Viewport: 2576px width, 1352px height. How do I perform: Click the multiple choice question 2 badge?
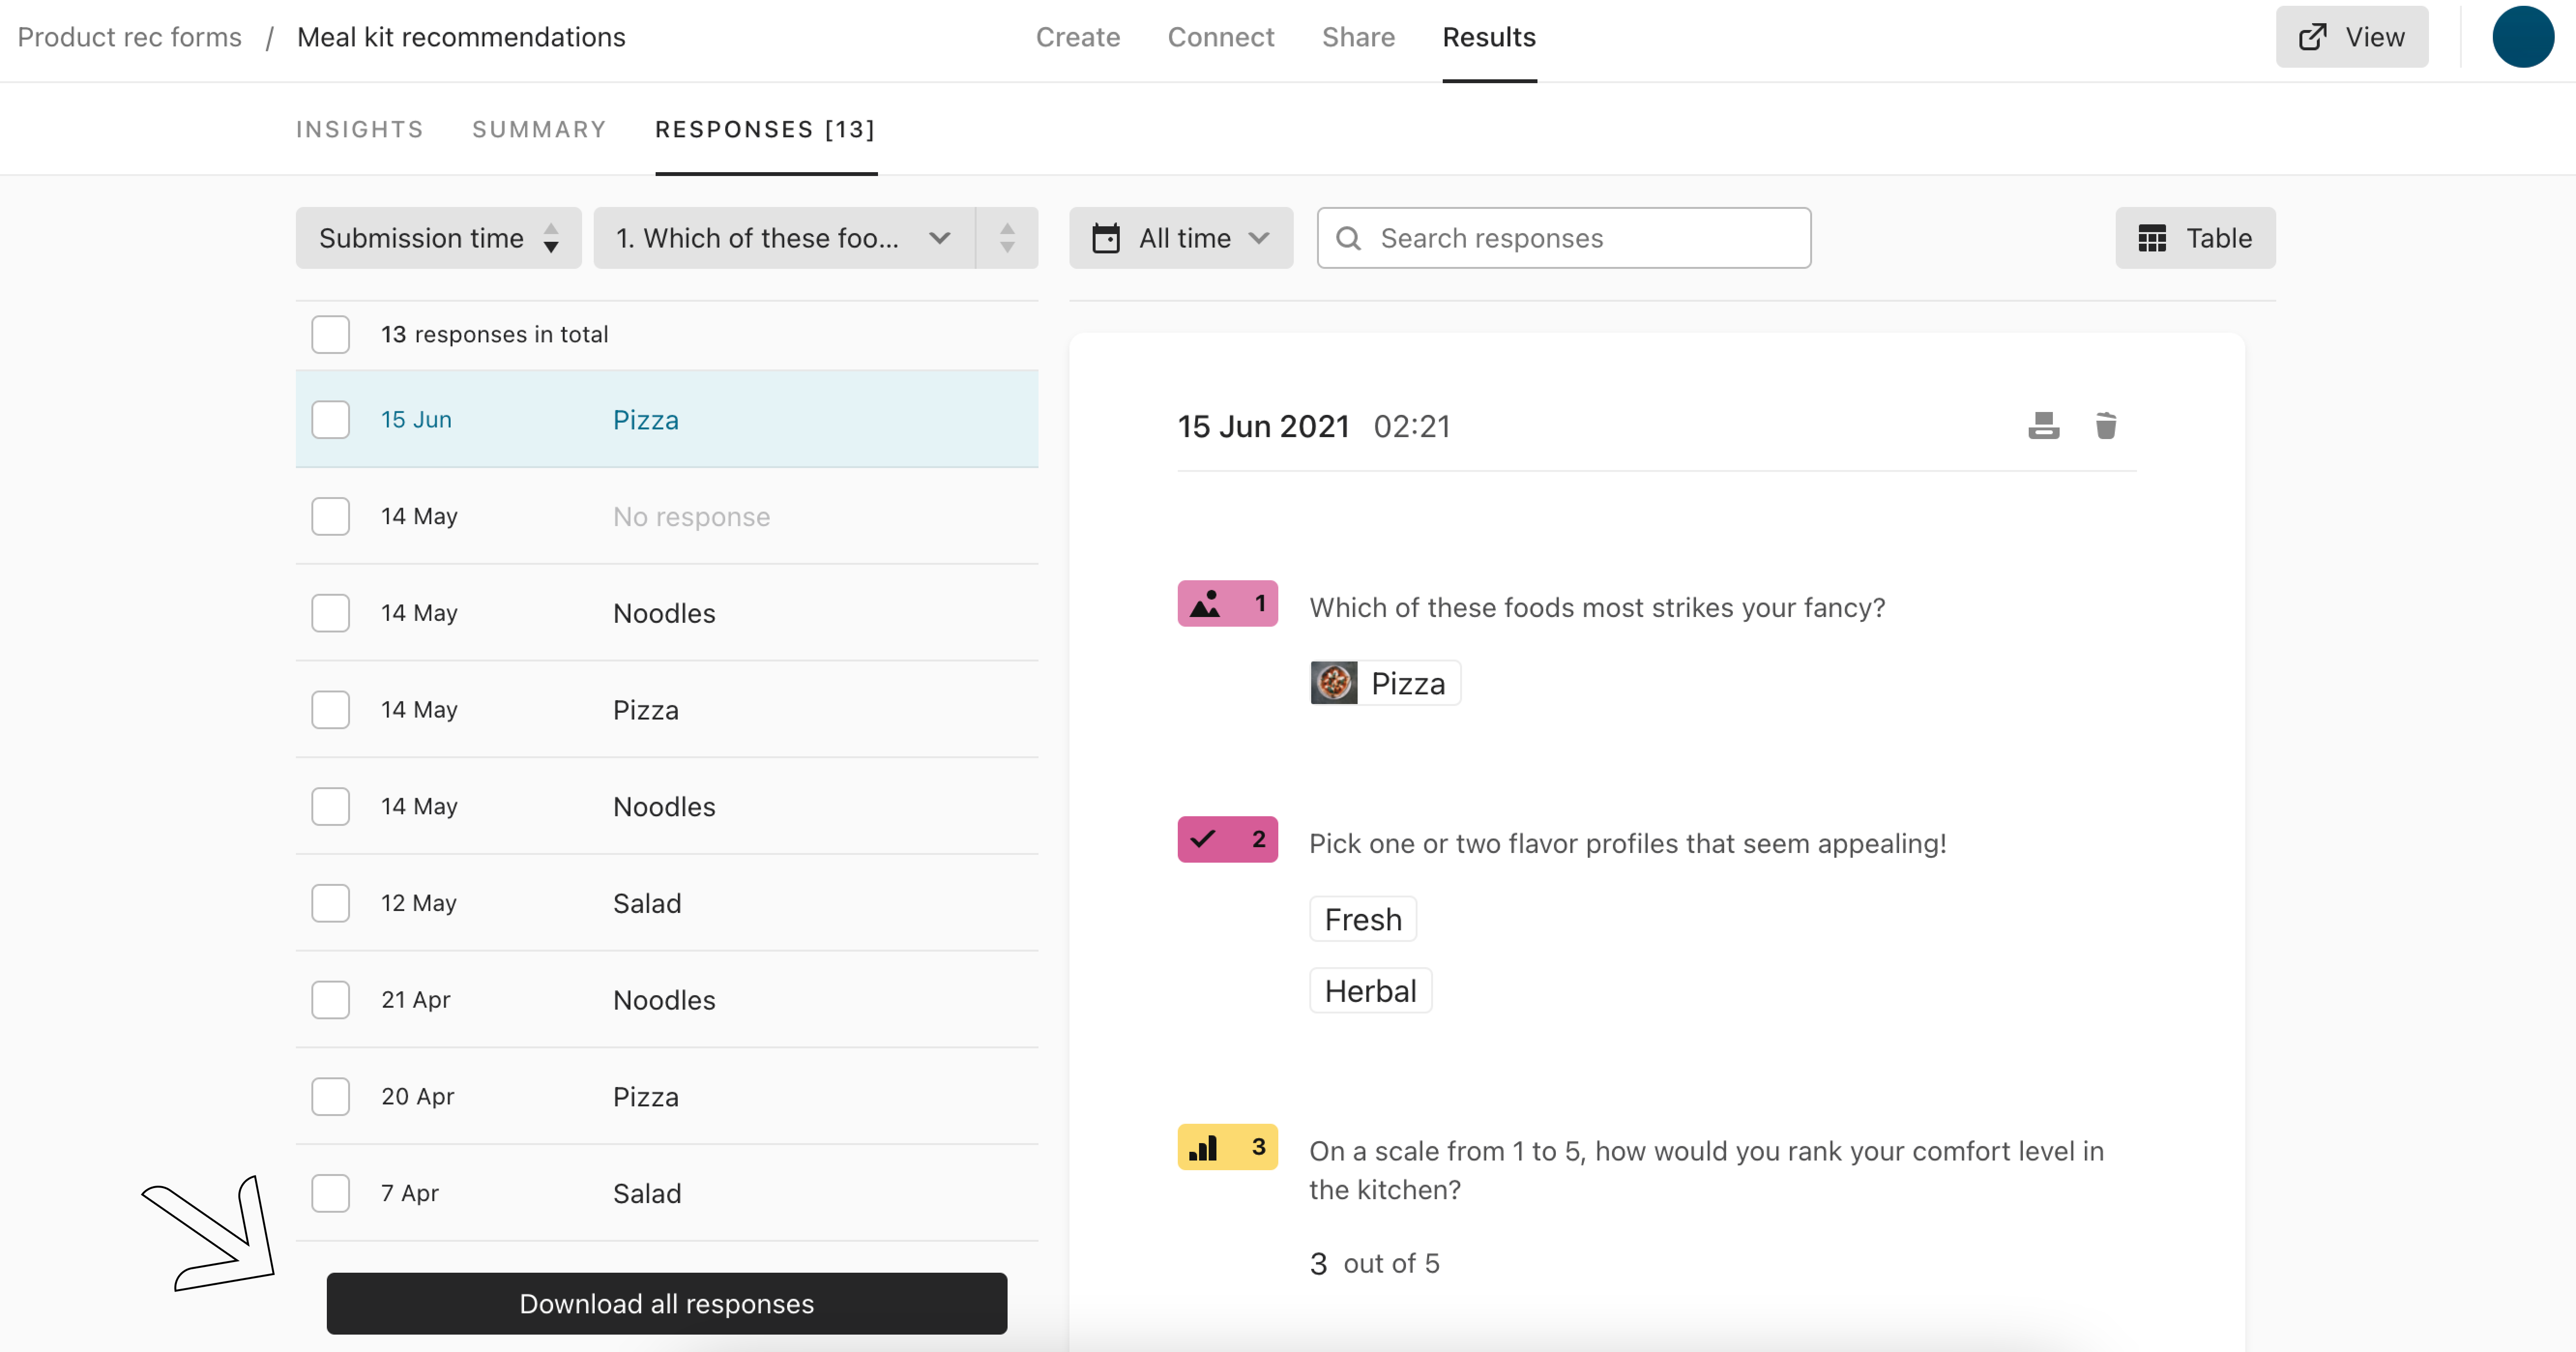pos(1227,839)
